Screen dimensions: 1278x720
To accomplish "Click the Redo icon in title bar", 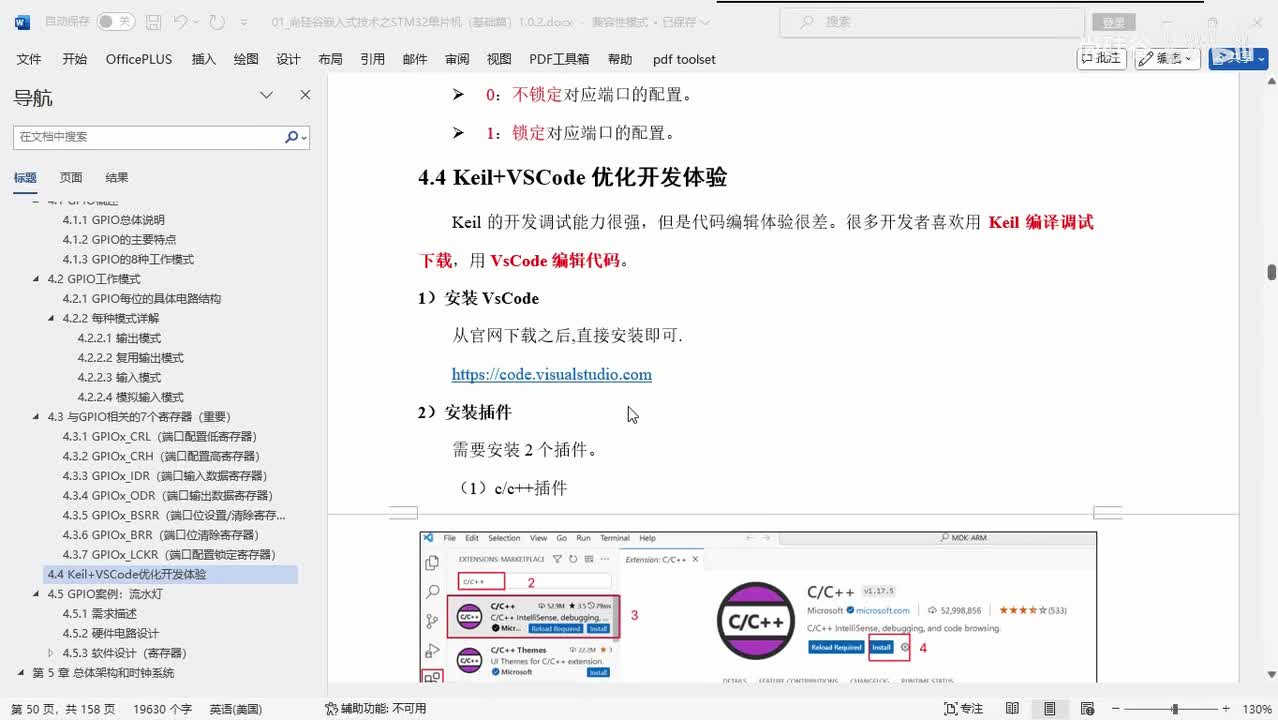I will tap(218, 21).
